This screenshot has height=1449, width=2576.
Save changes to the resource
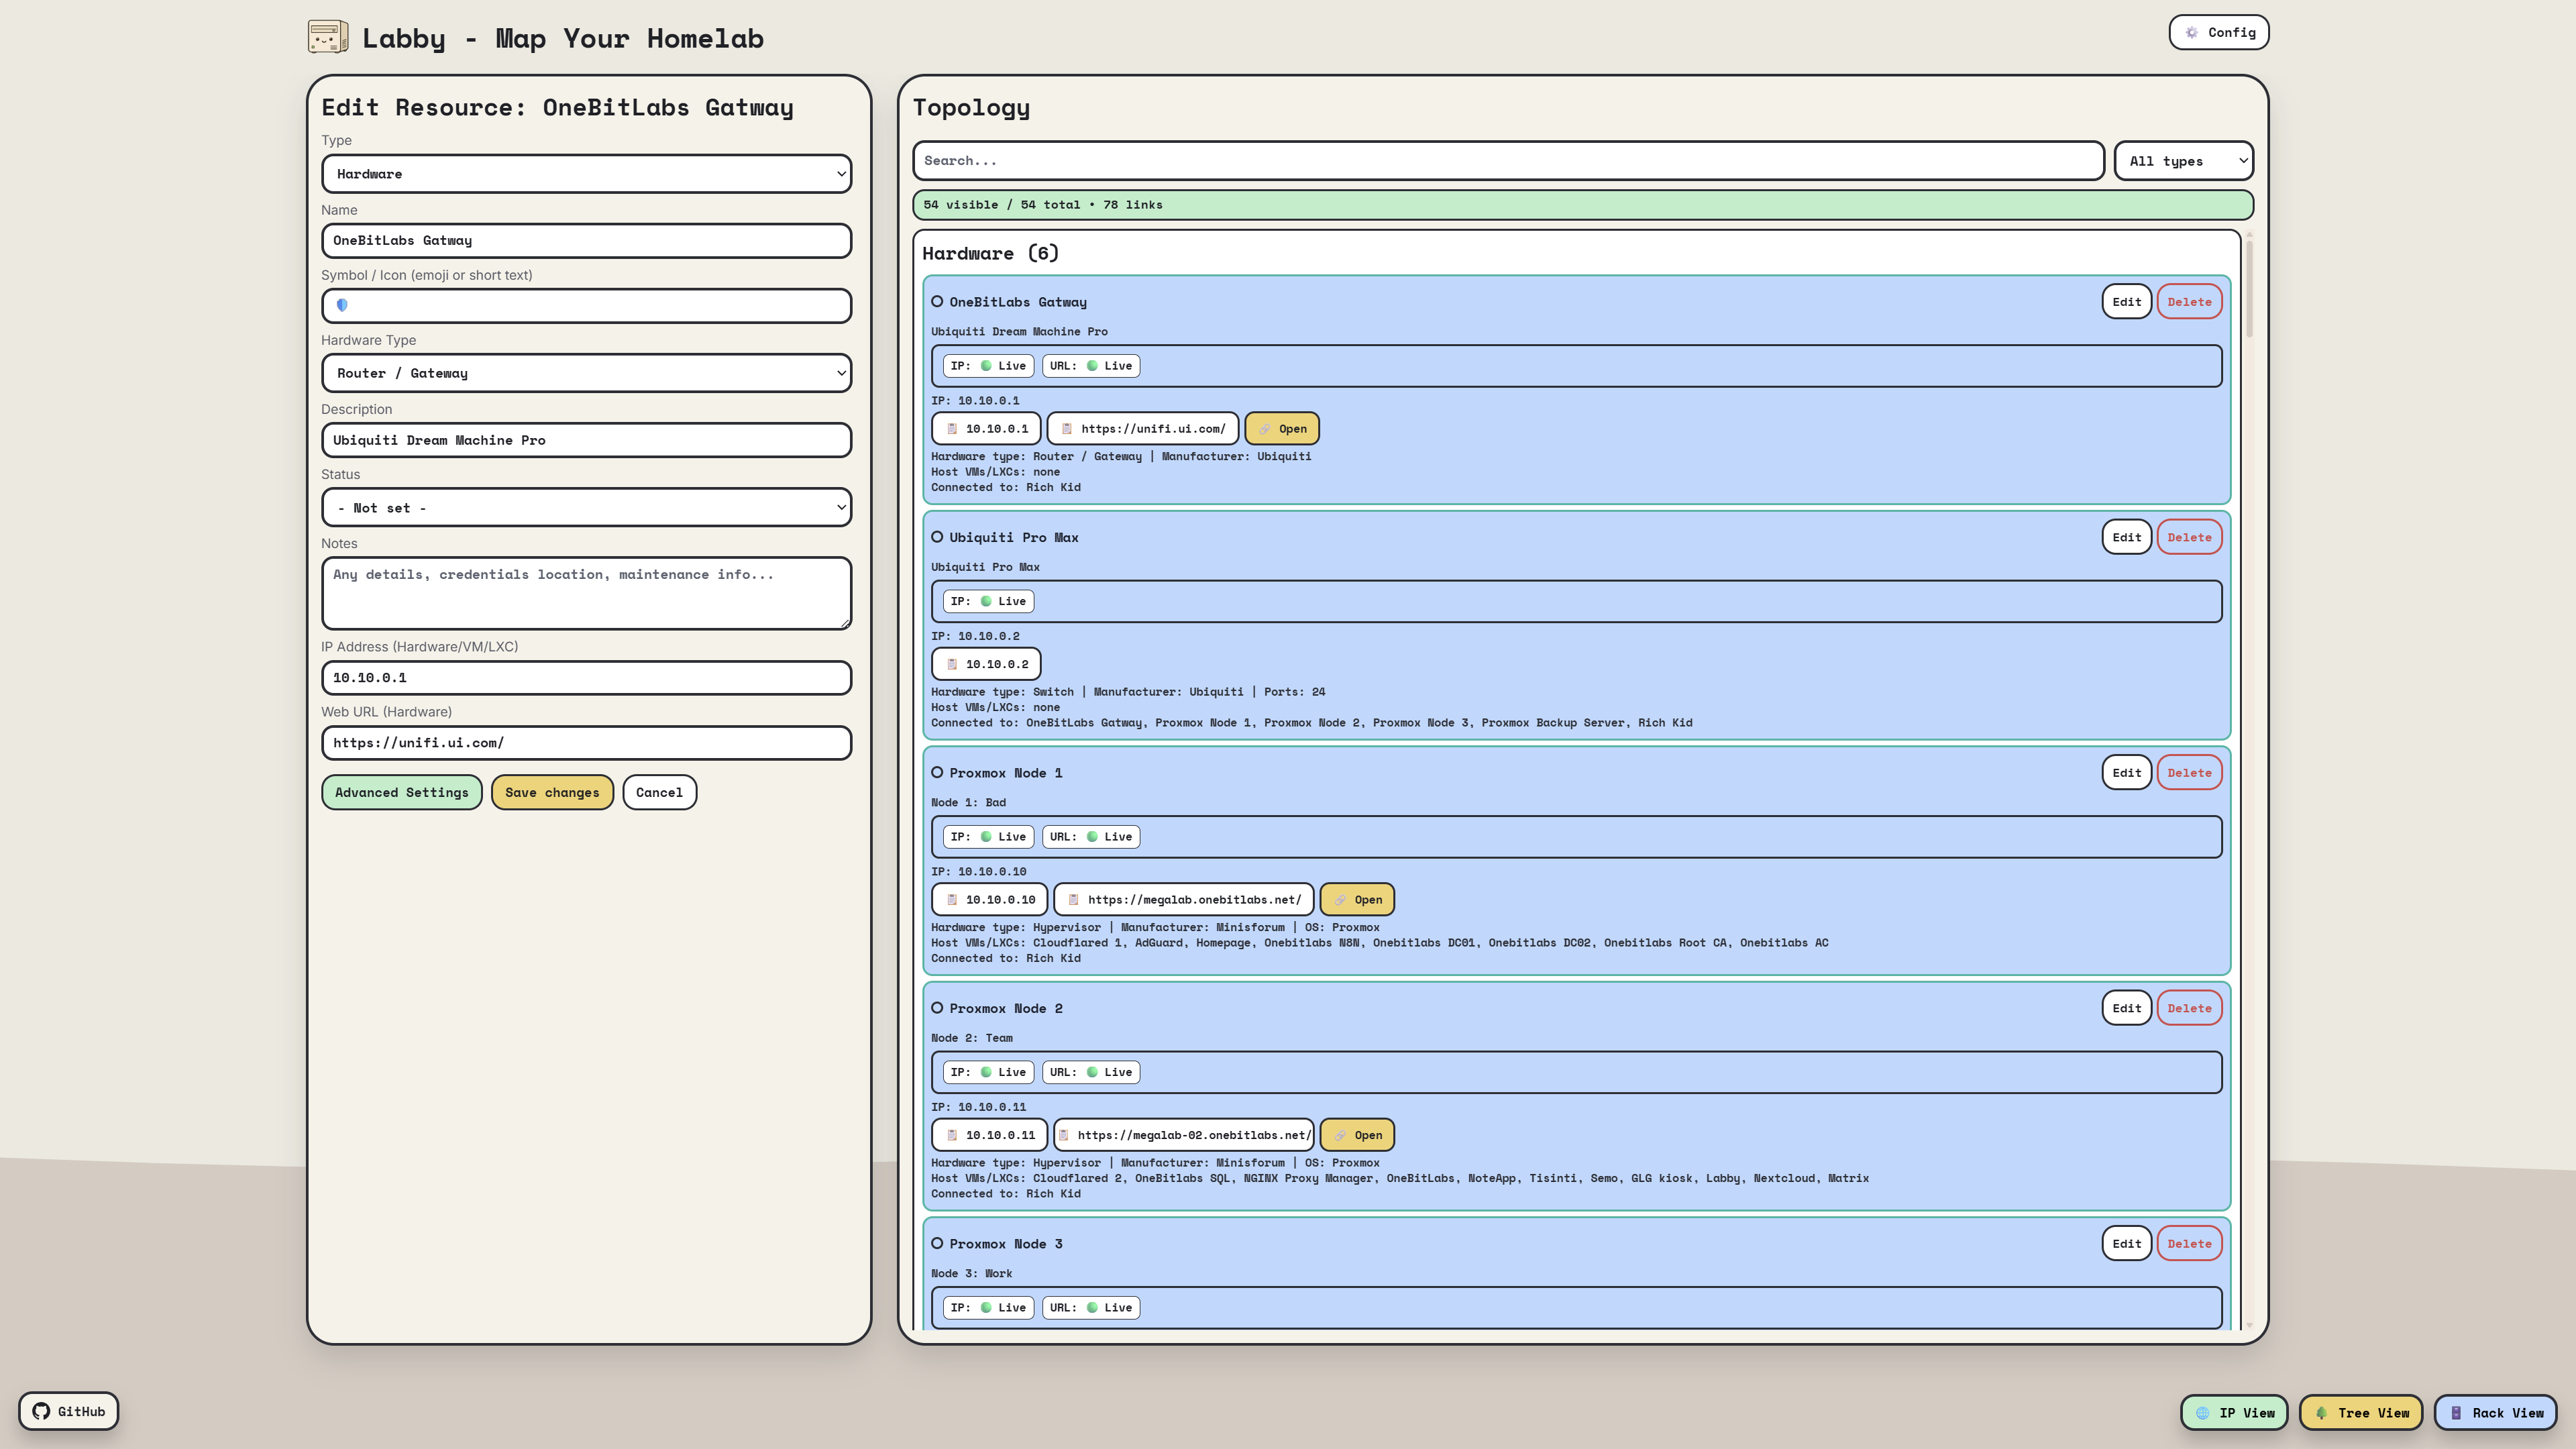552,792
